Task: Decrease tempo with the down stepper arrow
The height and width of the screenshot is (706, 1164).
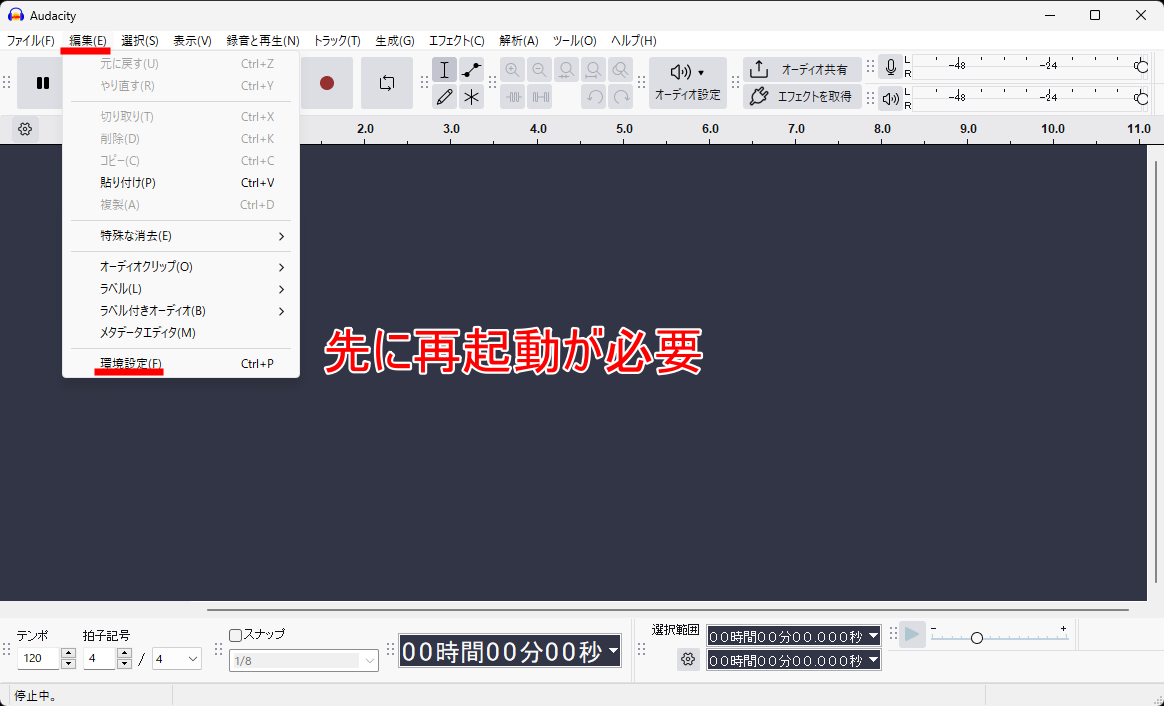Action: [68, 664]
